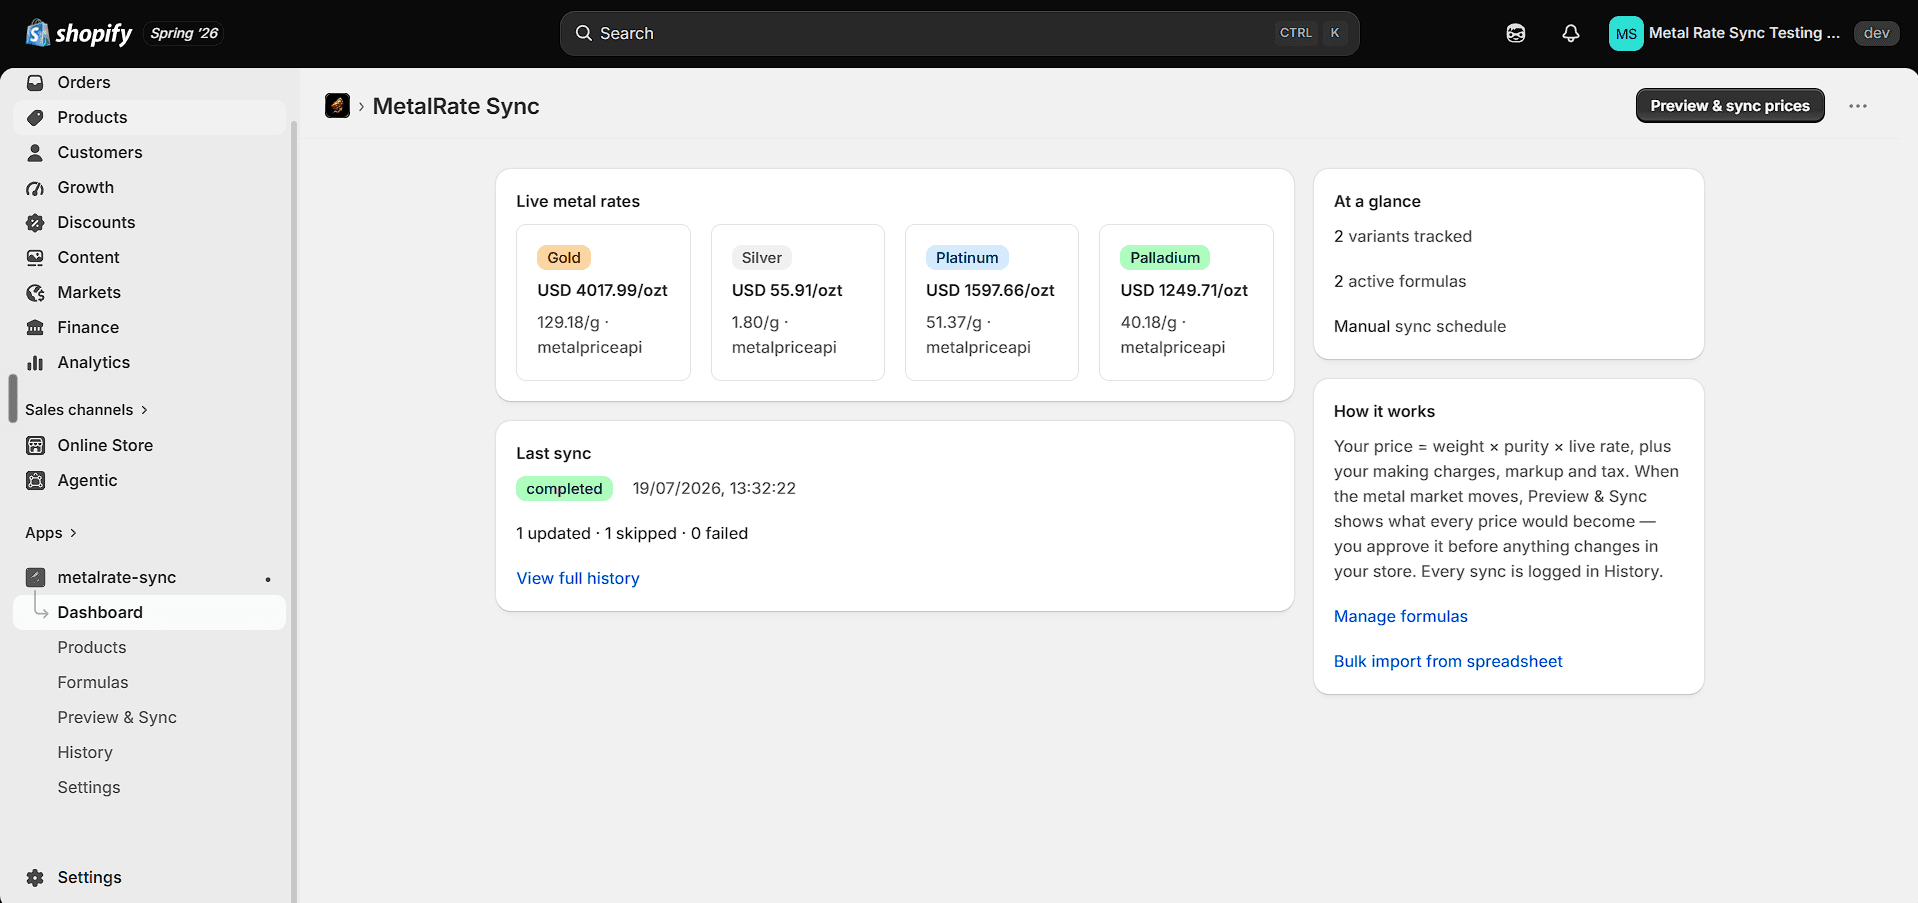This screenshot has width=1918, height=903.
Task: Click the metalrate-sync app icon in sidebar
Action: (35, 577)
